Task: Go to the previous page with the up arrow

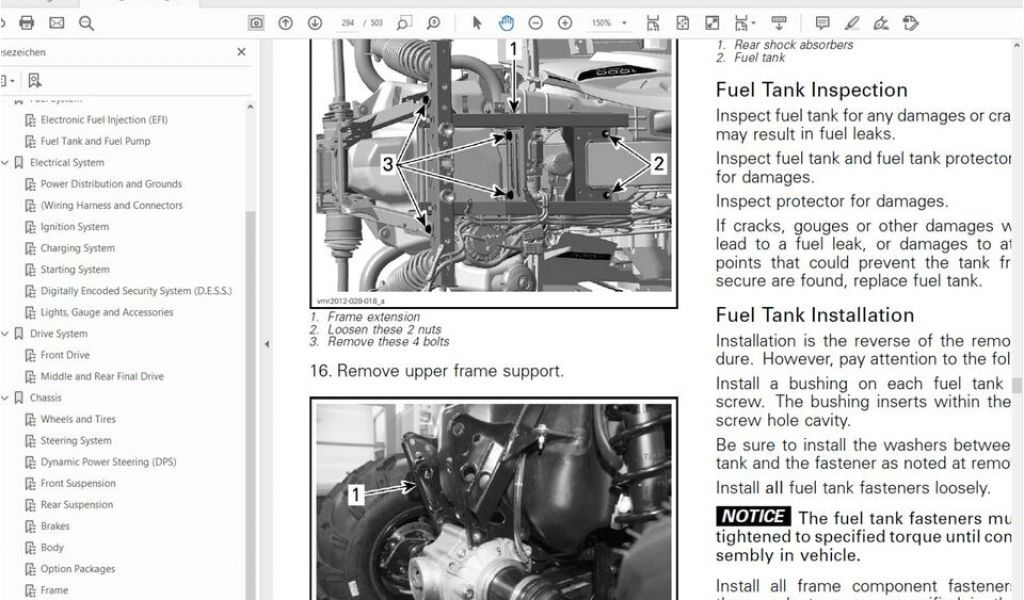Action: 286,23
